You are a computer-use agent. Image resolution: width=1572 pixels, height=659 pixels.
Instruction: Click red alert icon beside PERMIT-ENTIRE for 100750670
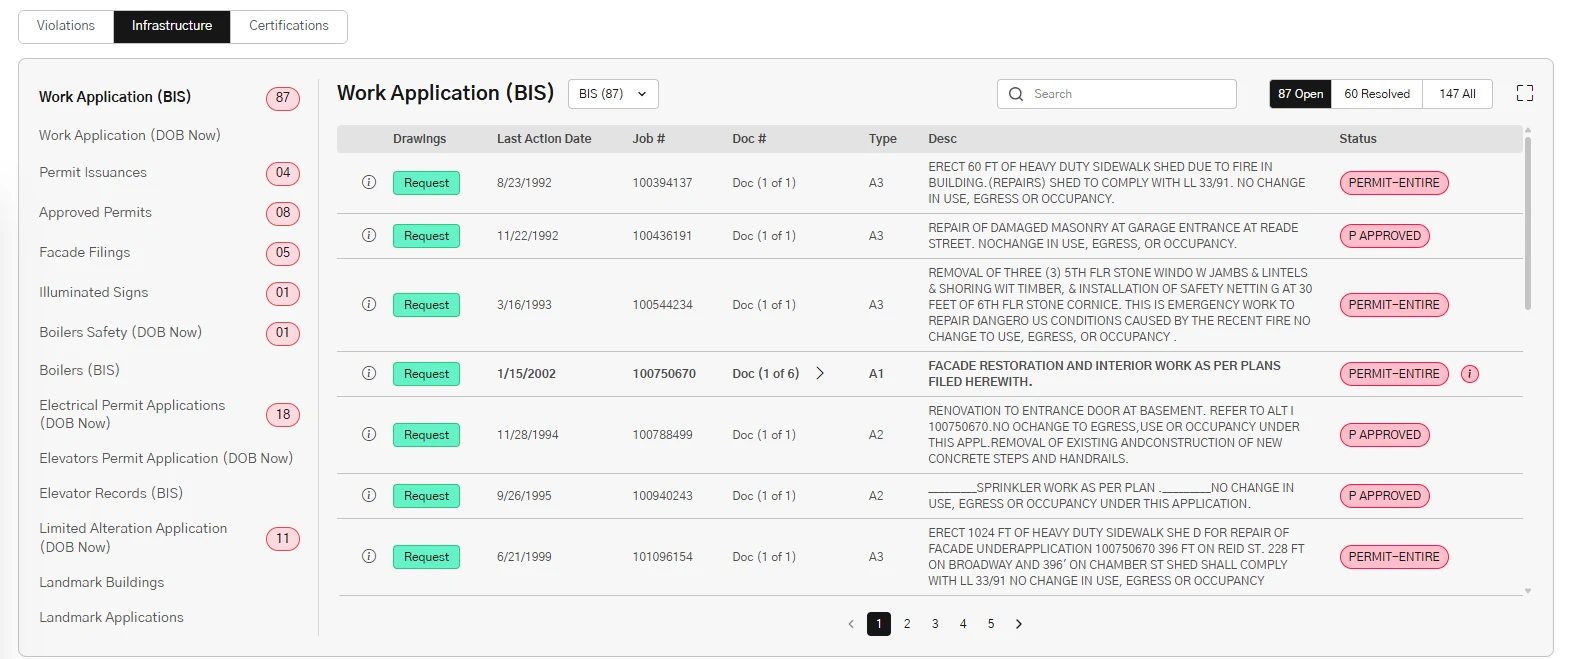1470,374
